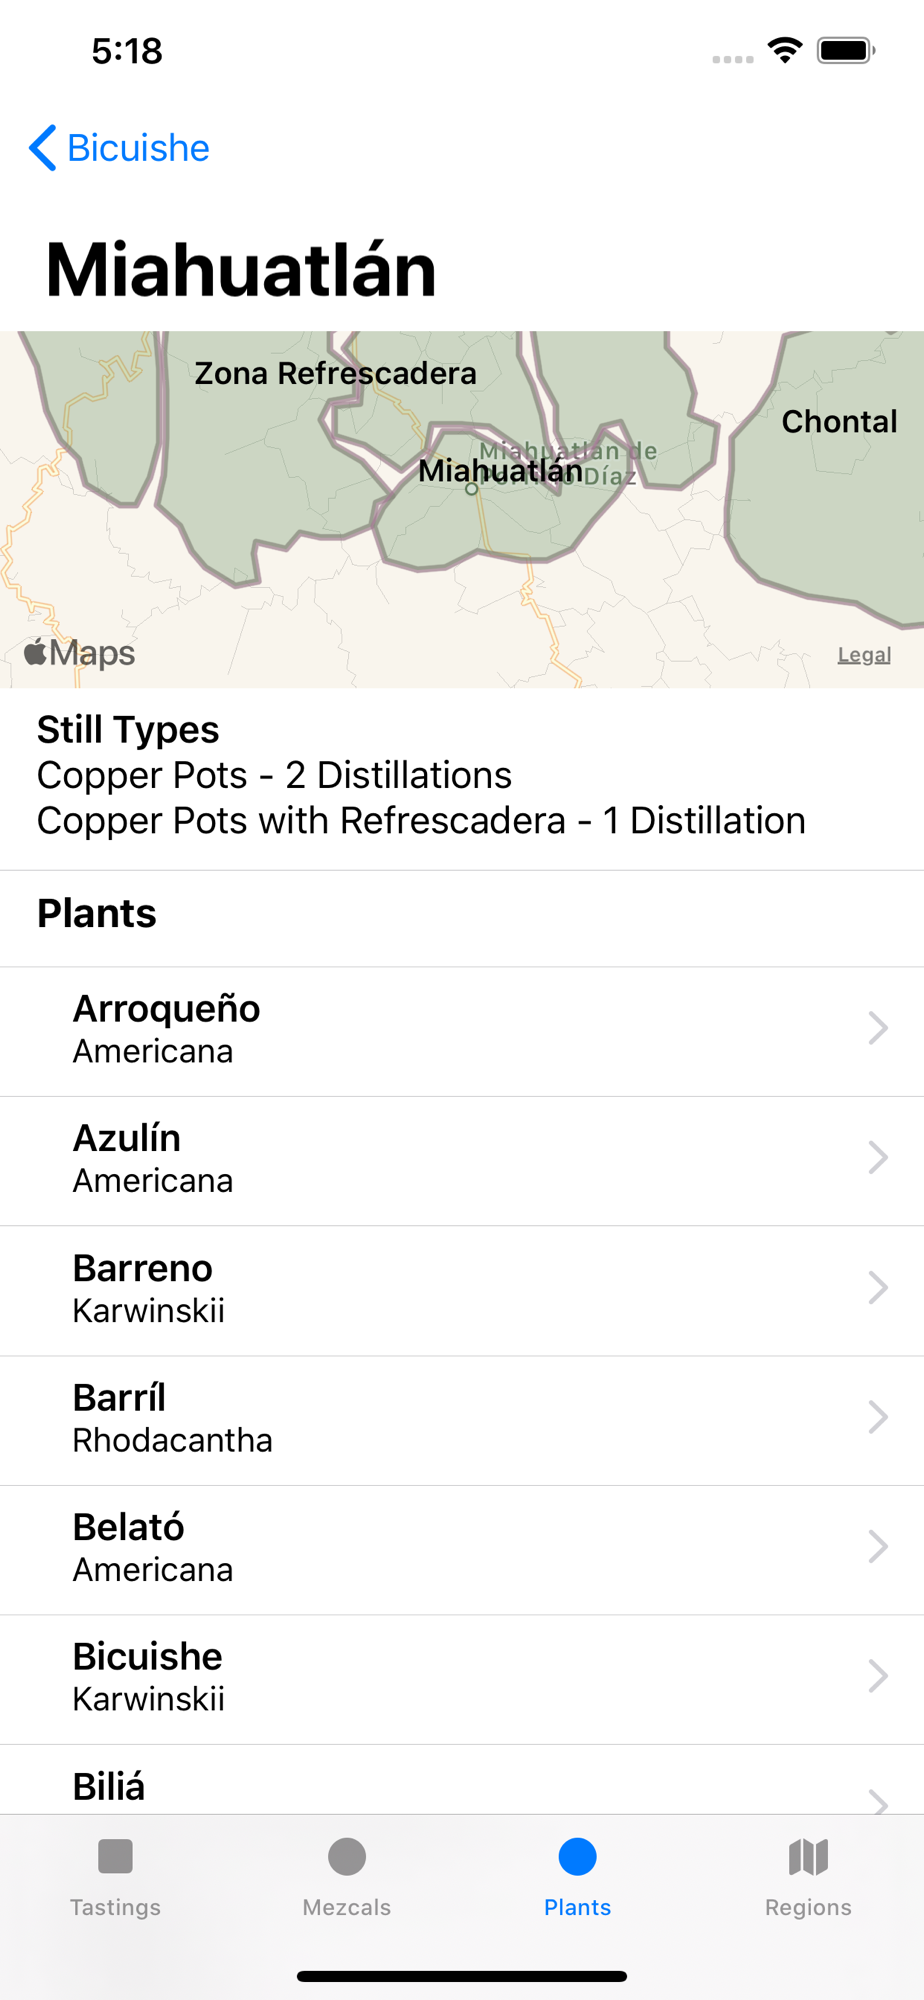924x2000 pixels.
Task: Click the Wi-Fi icon in status bar
Action: pos(785,50)
